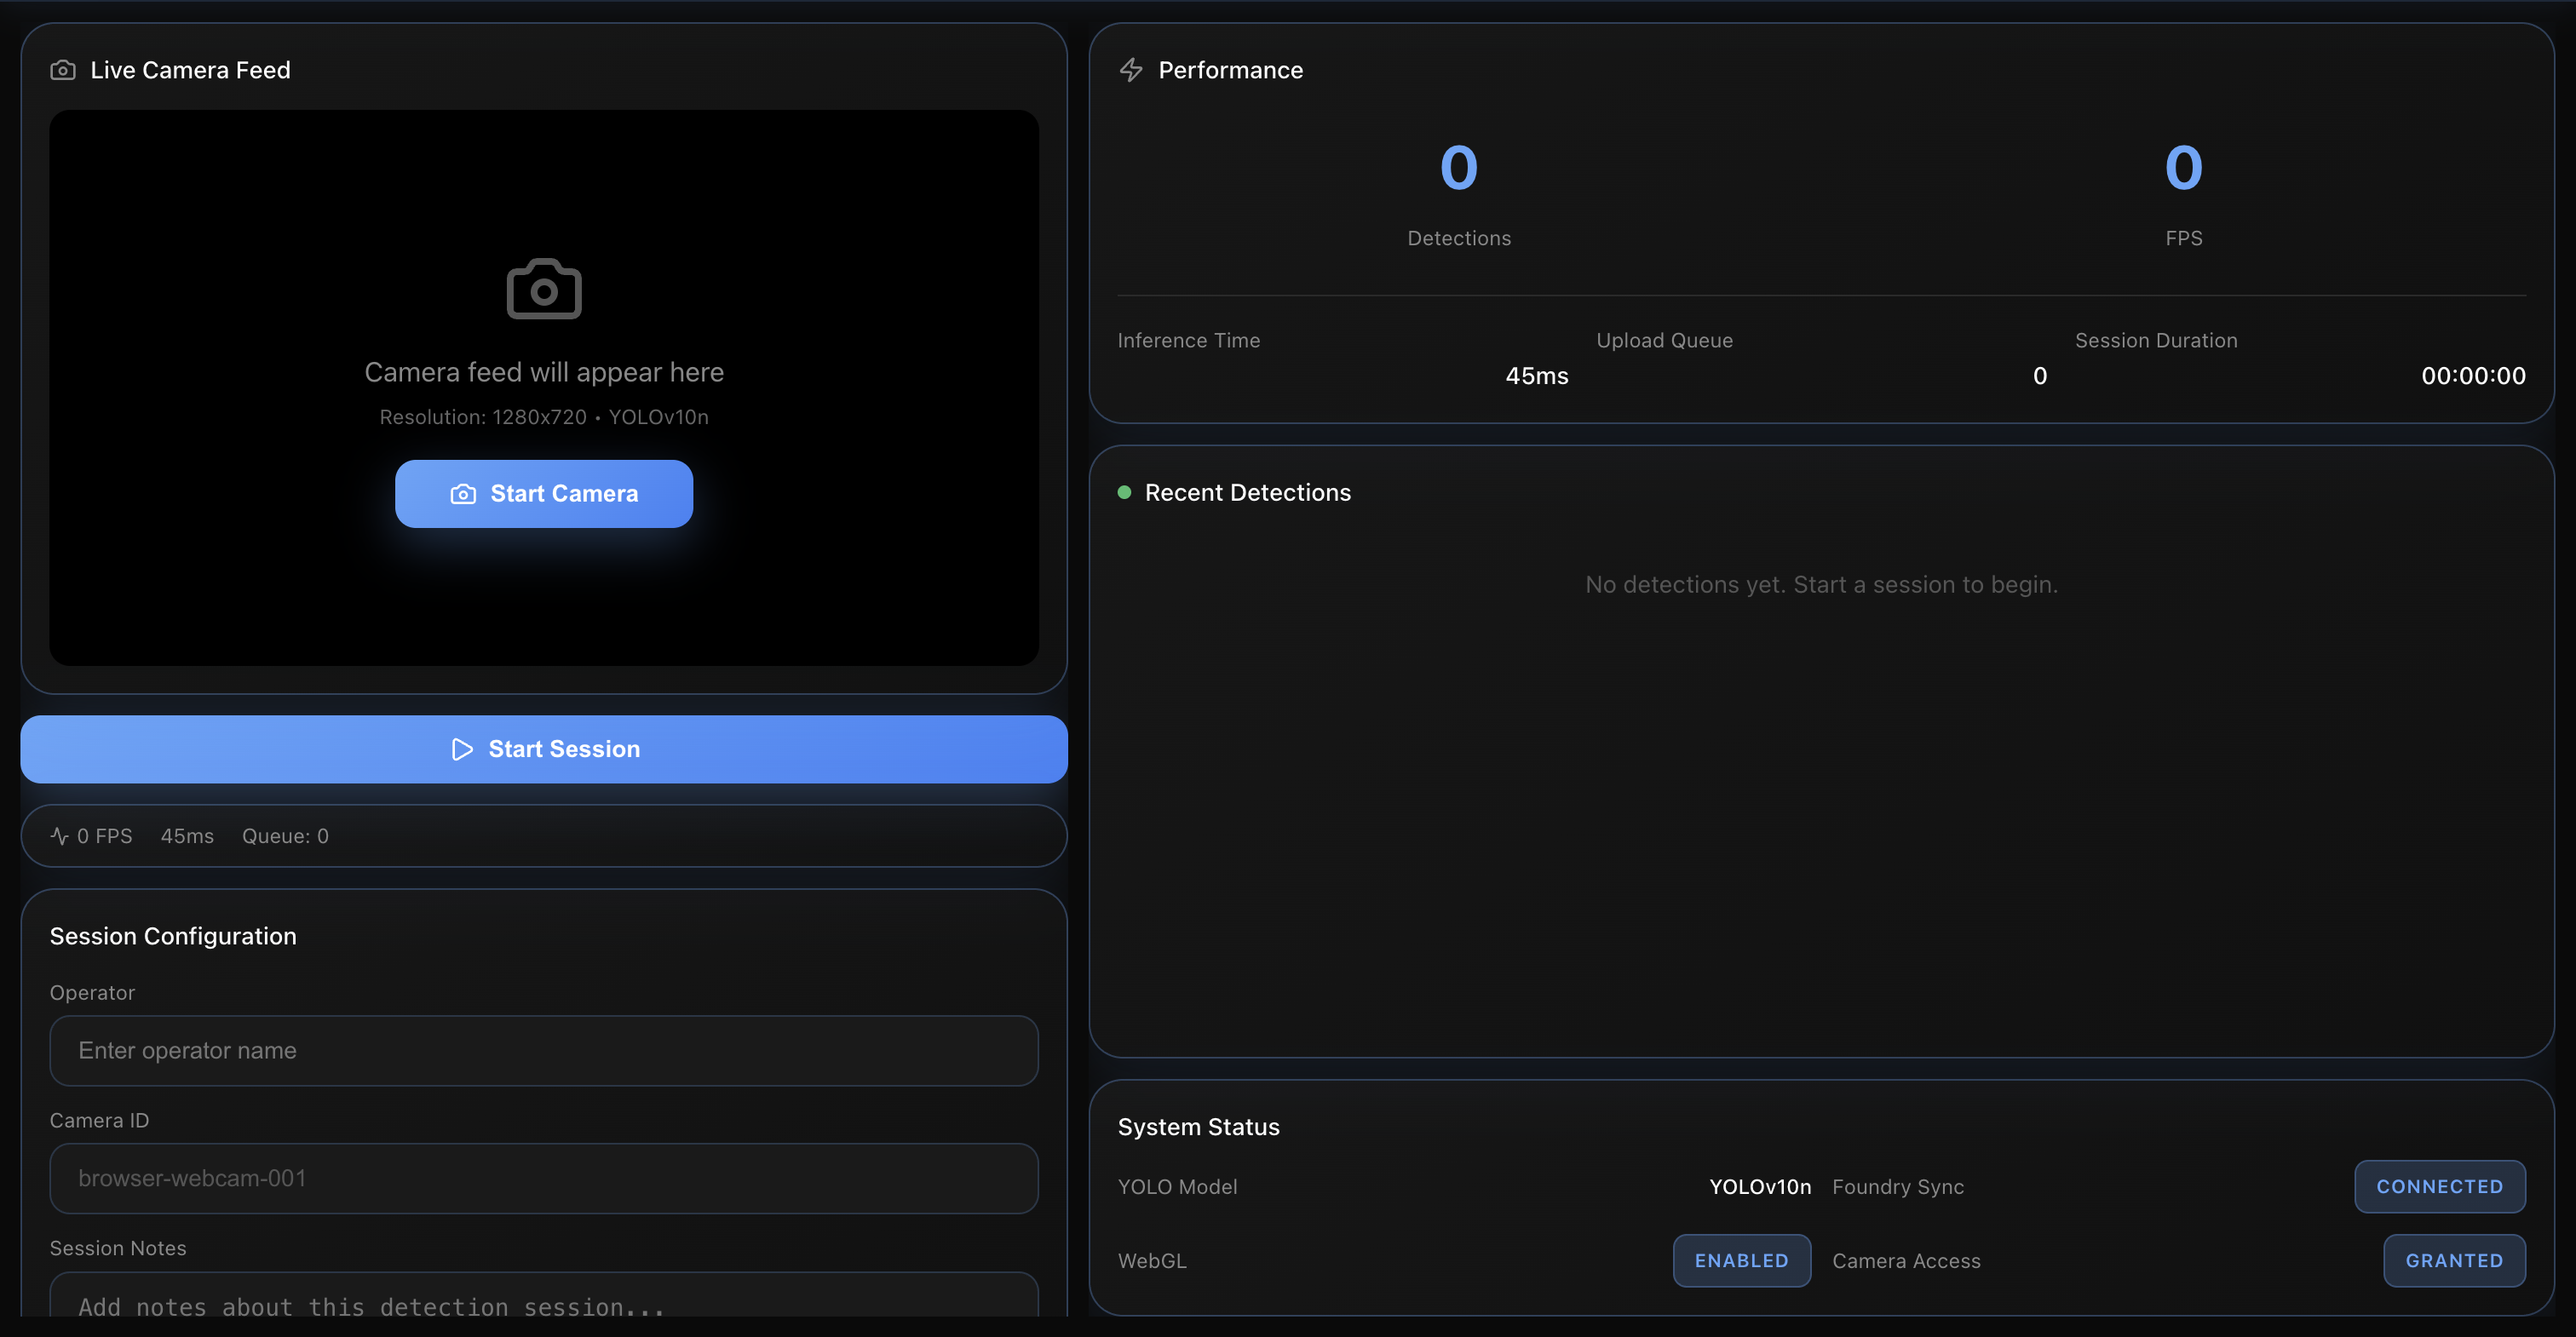Focus the Operator name input field
The height and width of the screenshot is (1337, 2576).
(x=544, y=1050)
